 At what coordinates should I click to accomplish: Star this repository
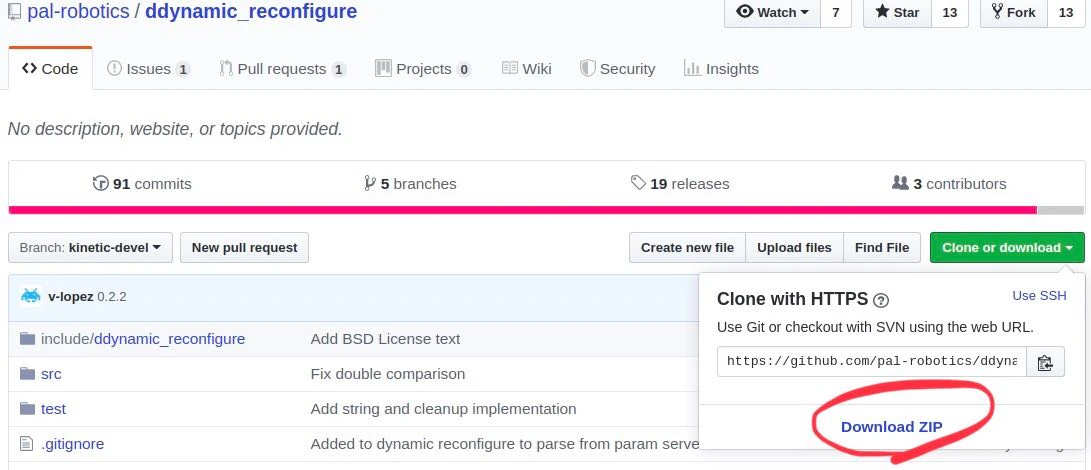(898, 13)
